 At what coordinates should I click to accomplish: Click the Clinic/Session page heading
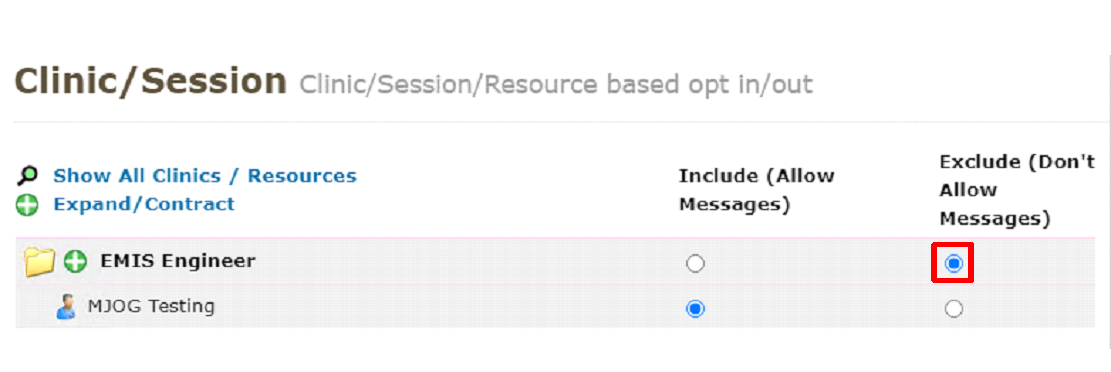pyautogui.click(x=150, y=81)
